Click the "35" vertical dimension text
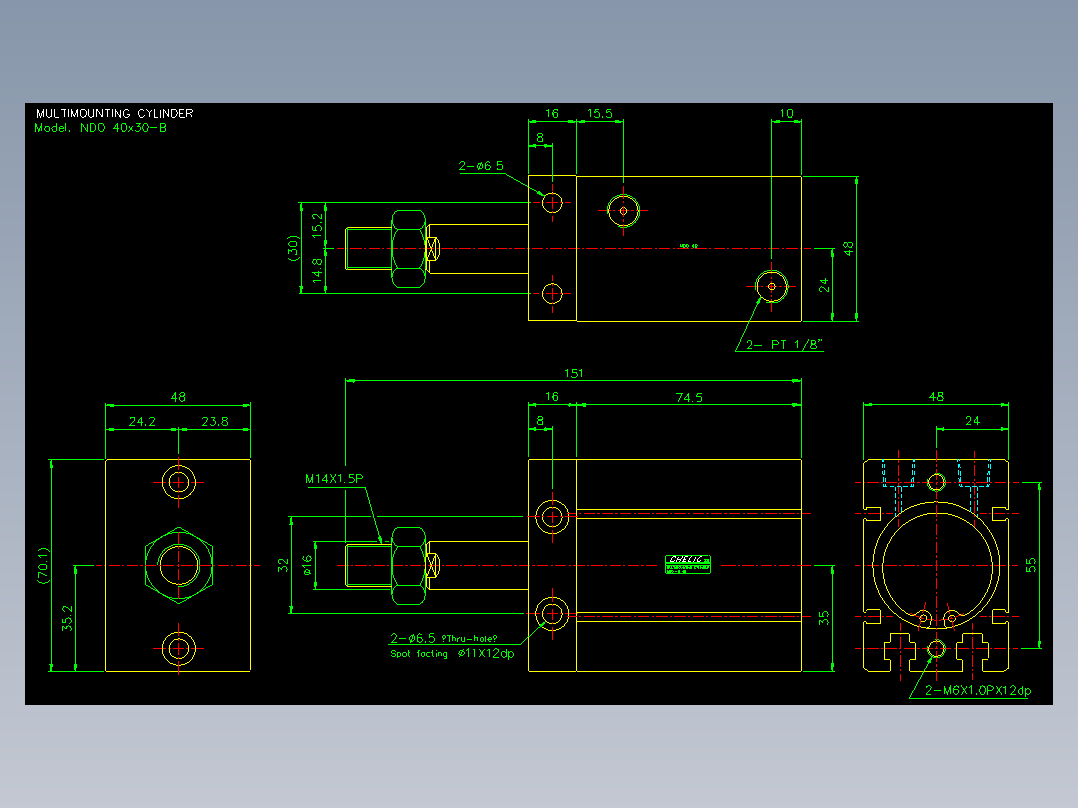The width and height of the screenshot is (1078, 808). pyautogui.click(x=824, y=618)
